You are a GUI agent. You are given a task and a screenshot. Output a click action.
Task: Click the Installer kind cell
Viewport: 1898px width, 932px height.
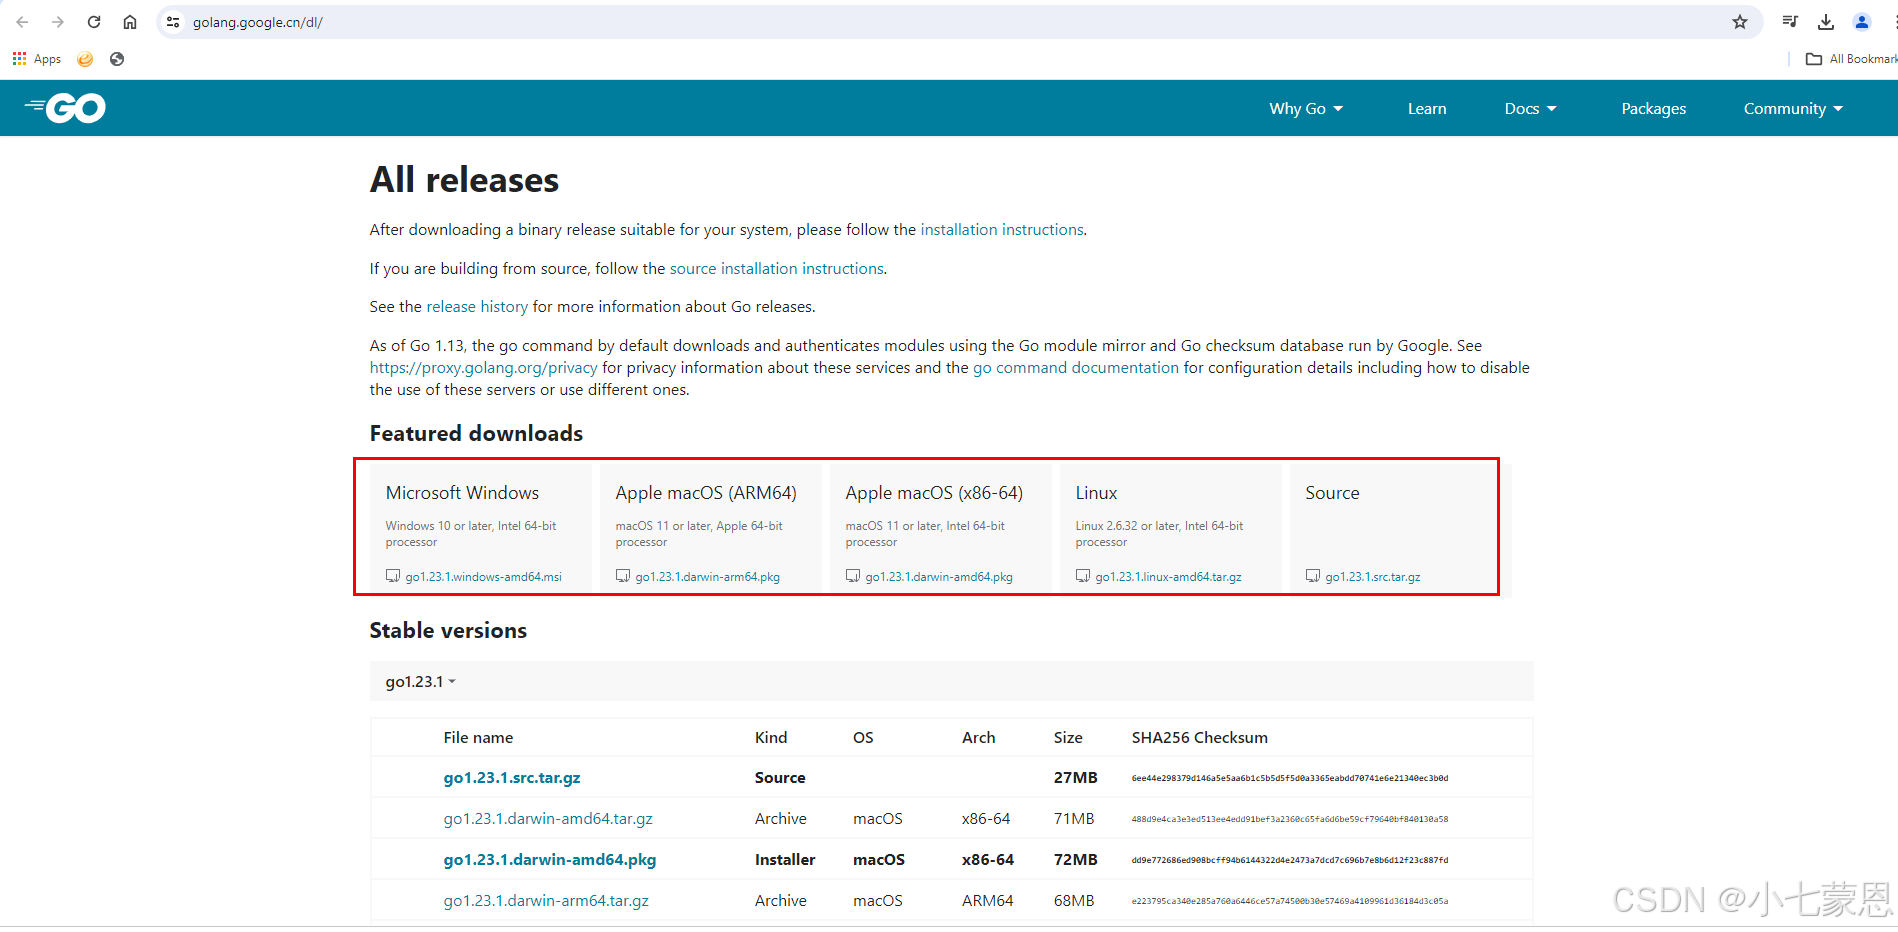tap(785, 860)
